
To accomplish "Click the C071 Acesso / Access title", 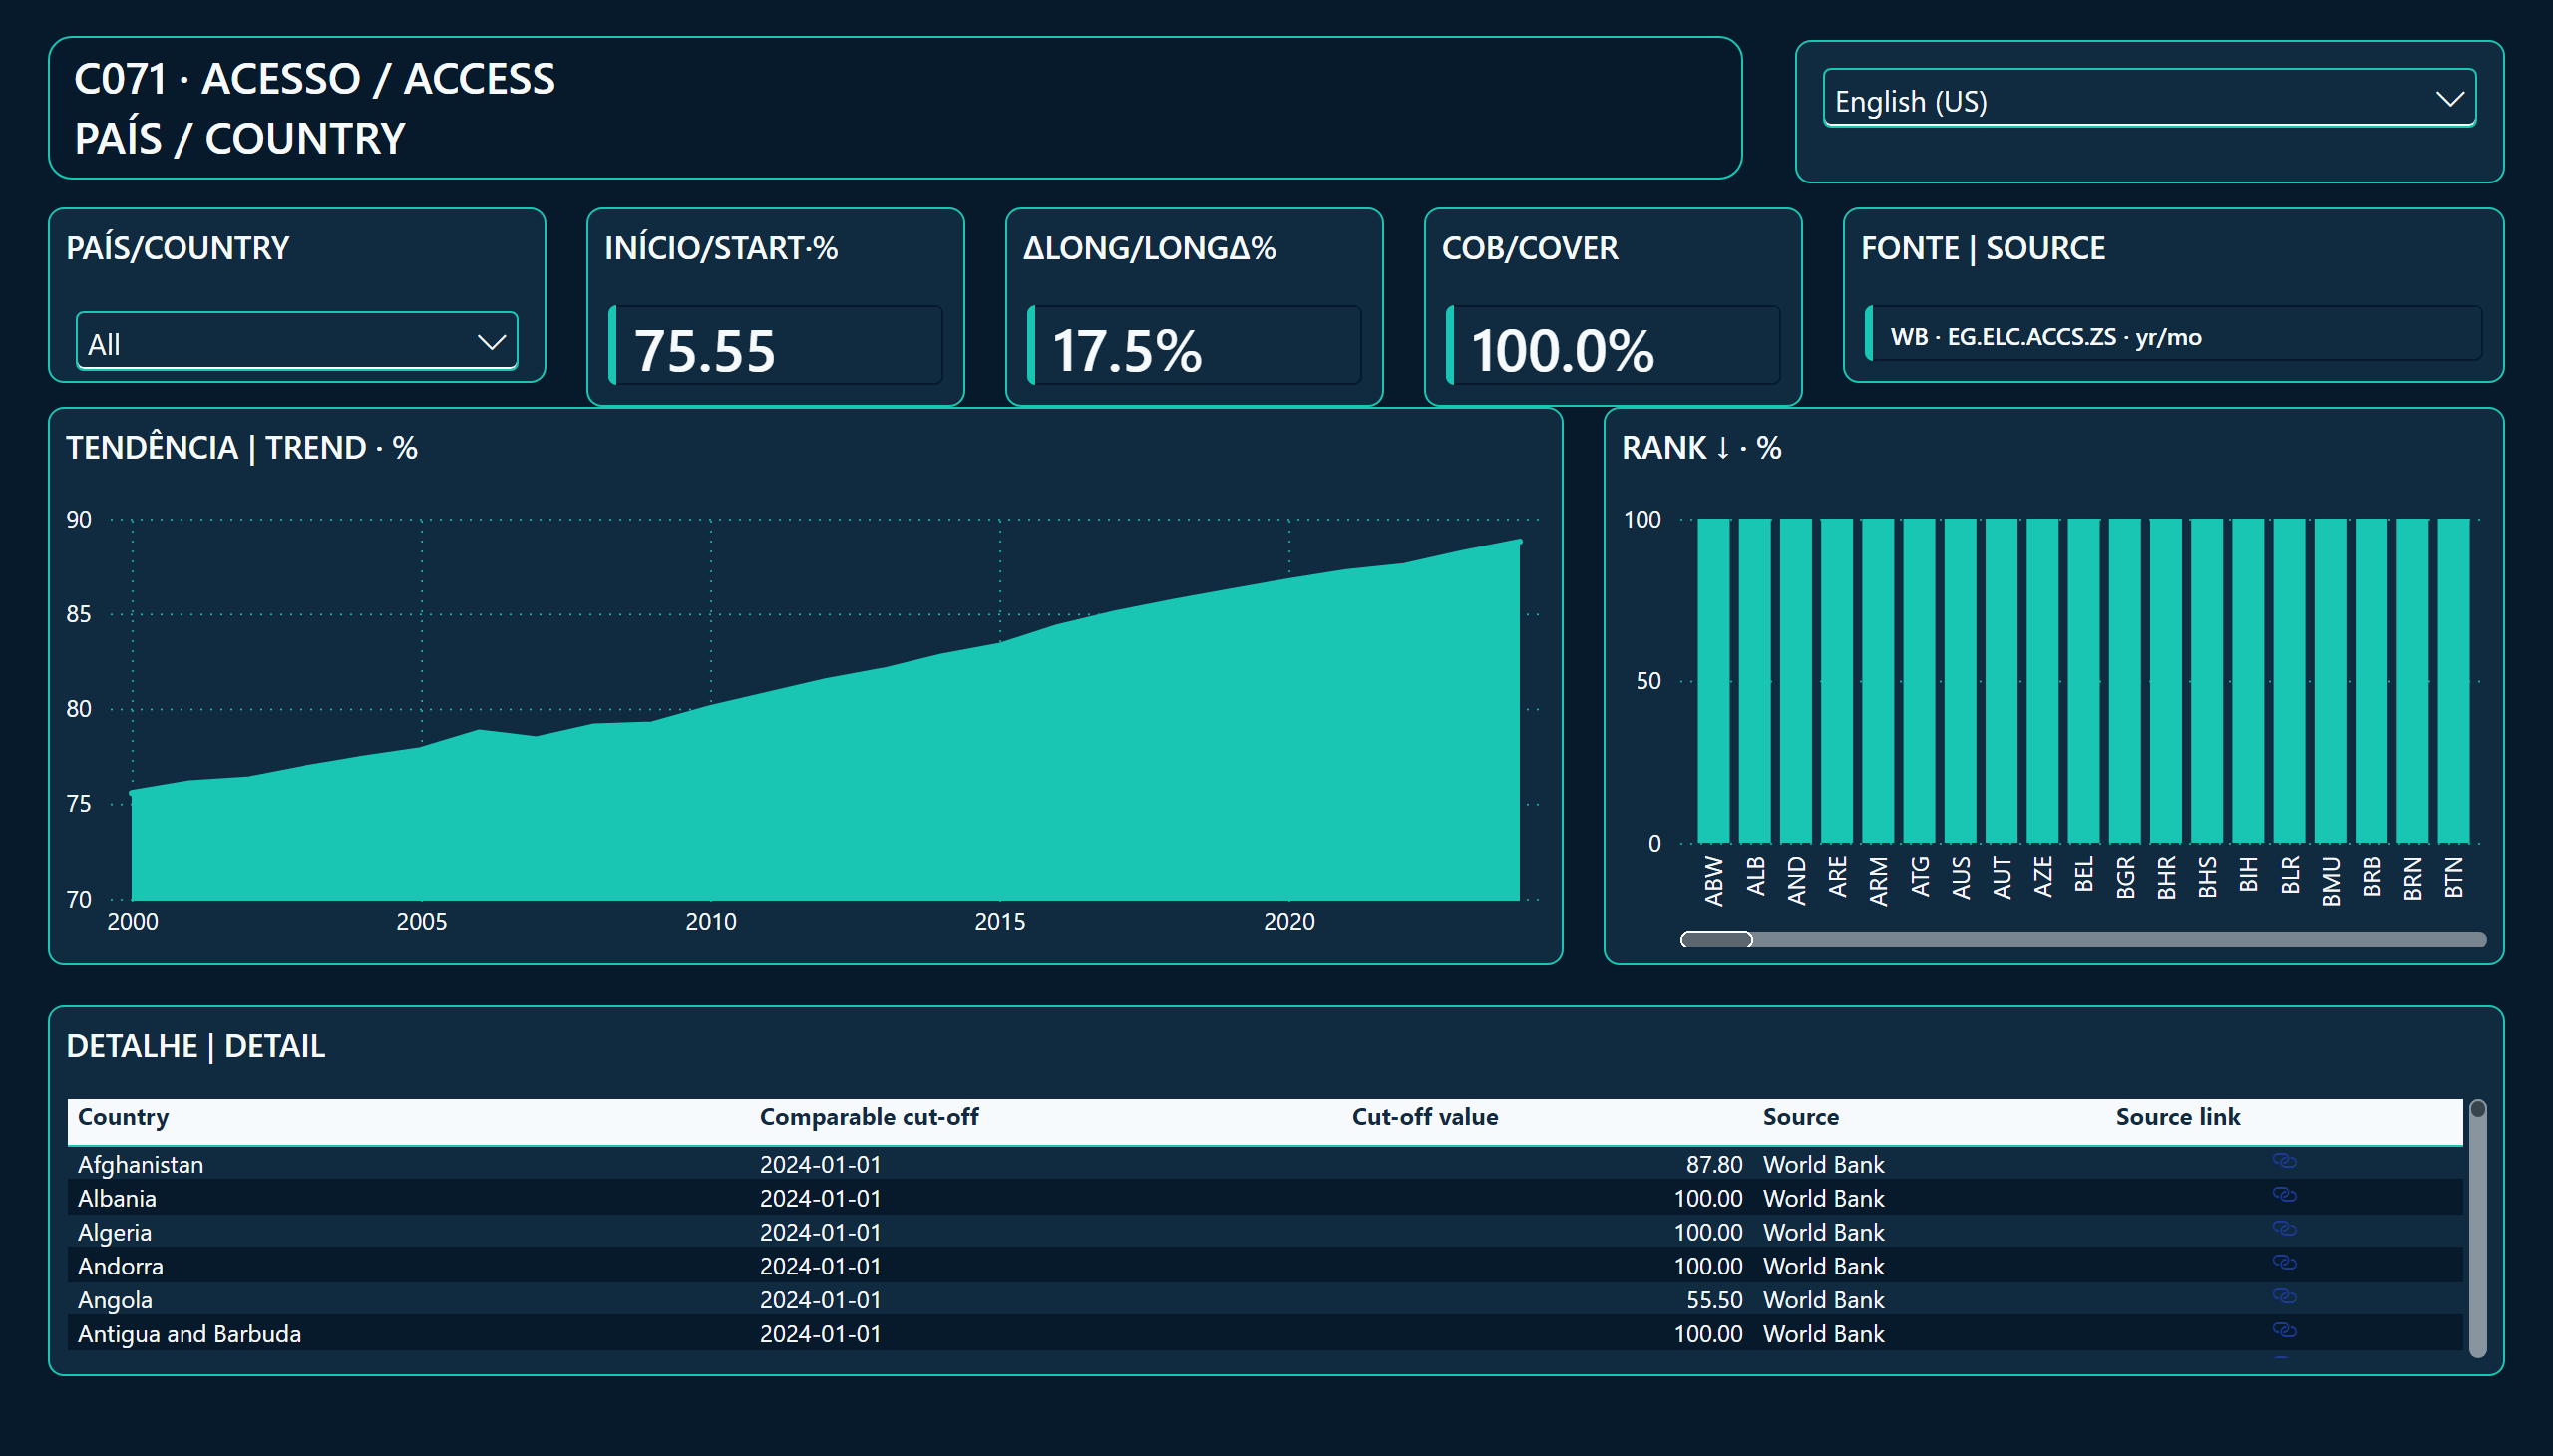I will pos(314,79).
